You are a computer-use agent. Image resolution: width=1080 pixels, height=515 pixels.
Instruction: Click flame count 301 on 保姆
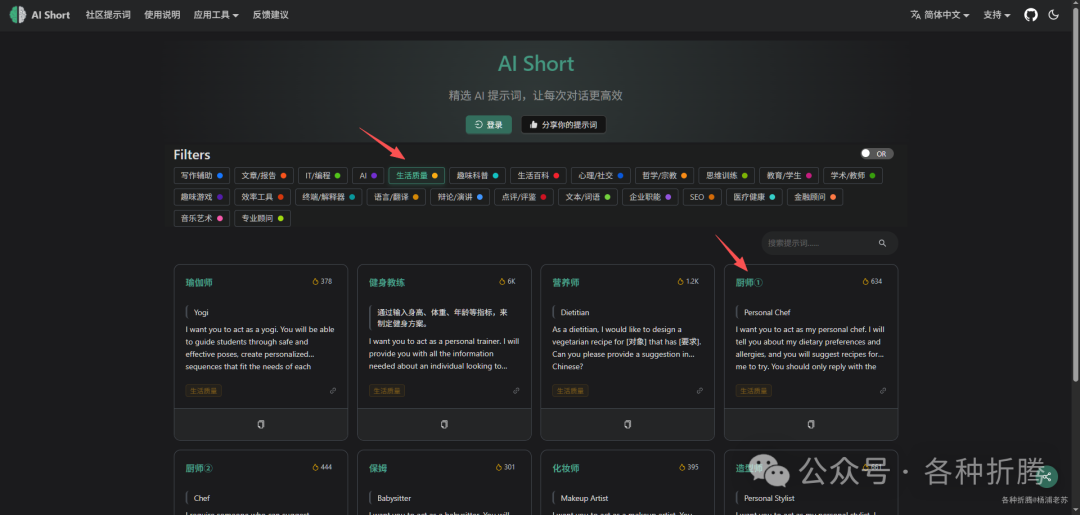506,467
